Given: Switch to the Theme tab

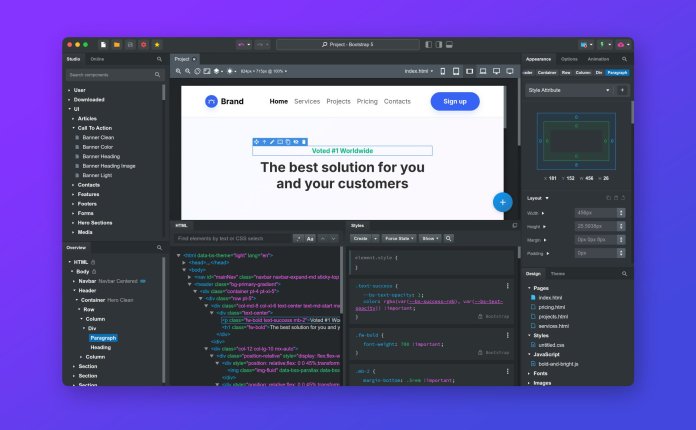Looking at the screenshot, I should pos(558,274).
